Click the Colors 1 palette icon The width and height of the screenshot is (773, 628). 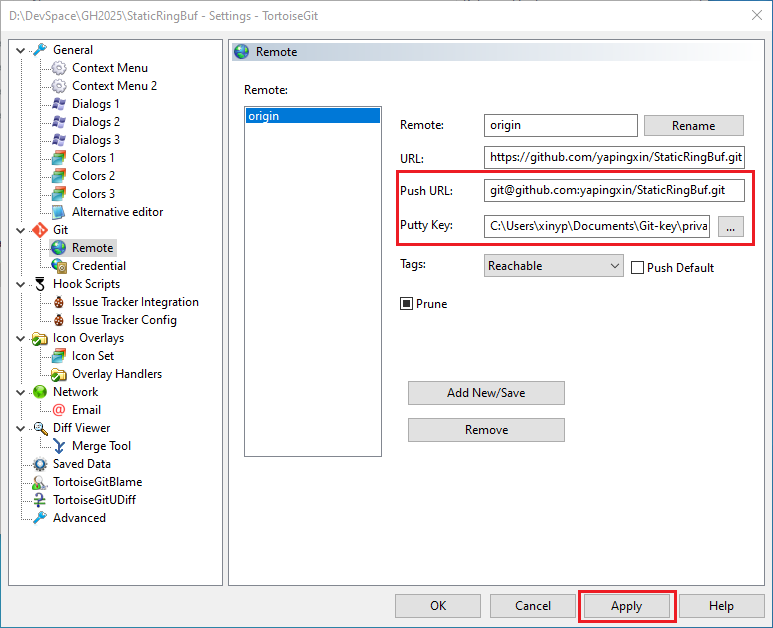59,158
